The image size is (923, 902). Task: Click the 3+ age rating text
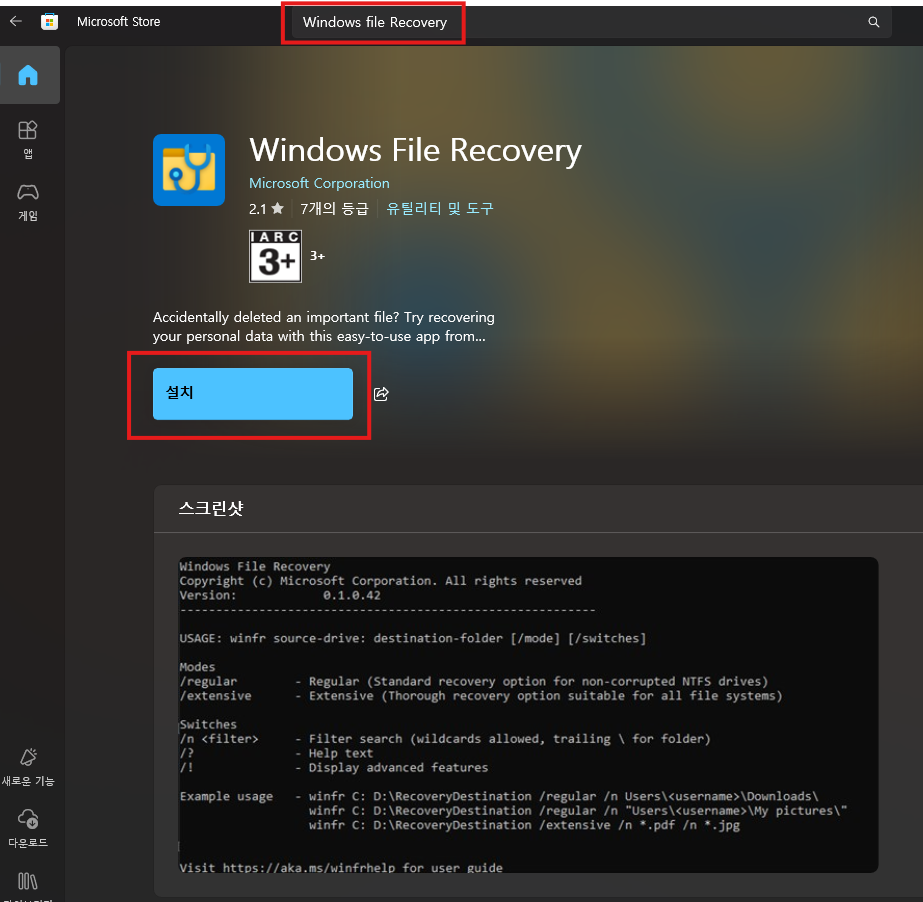coord(317,256)
